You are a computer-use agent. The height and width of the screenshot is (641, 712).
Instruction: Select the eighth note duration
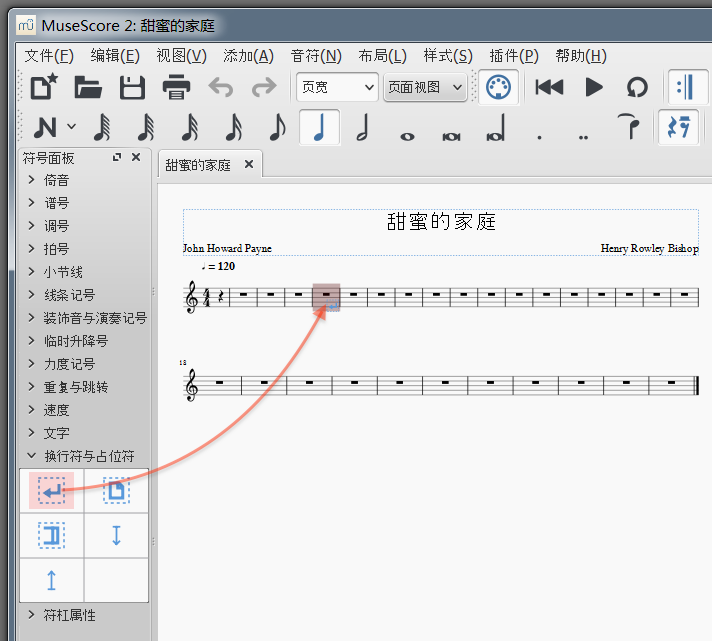coord(277,127)
